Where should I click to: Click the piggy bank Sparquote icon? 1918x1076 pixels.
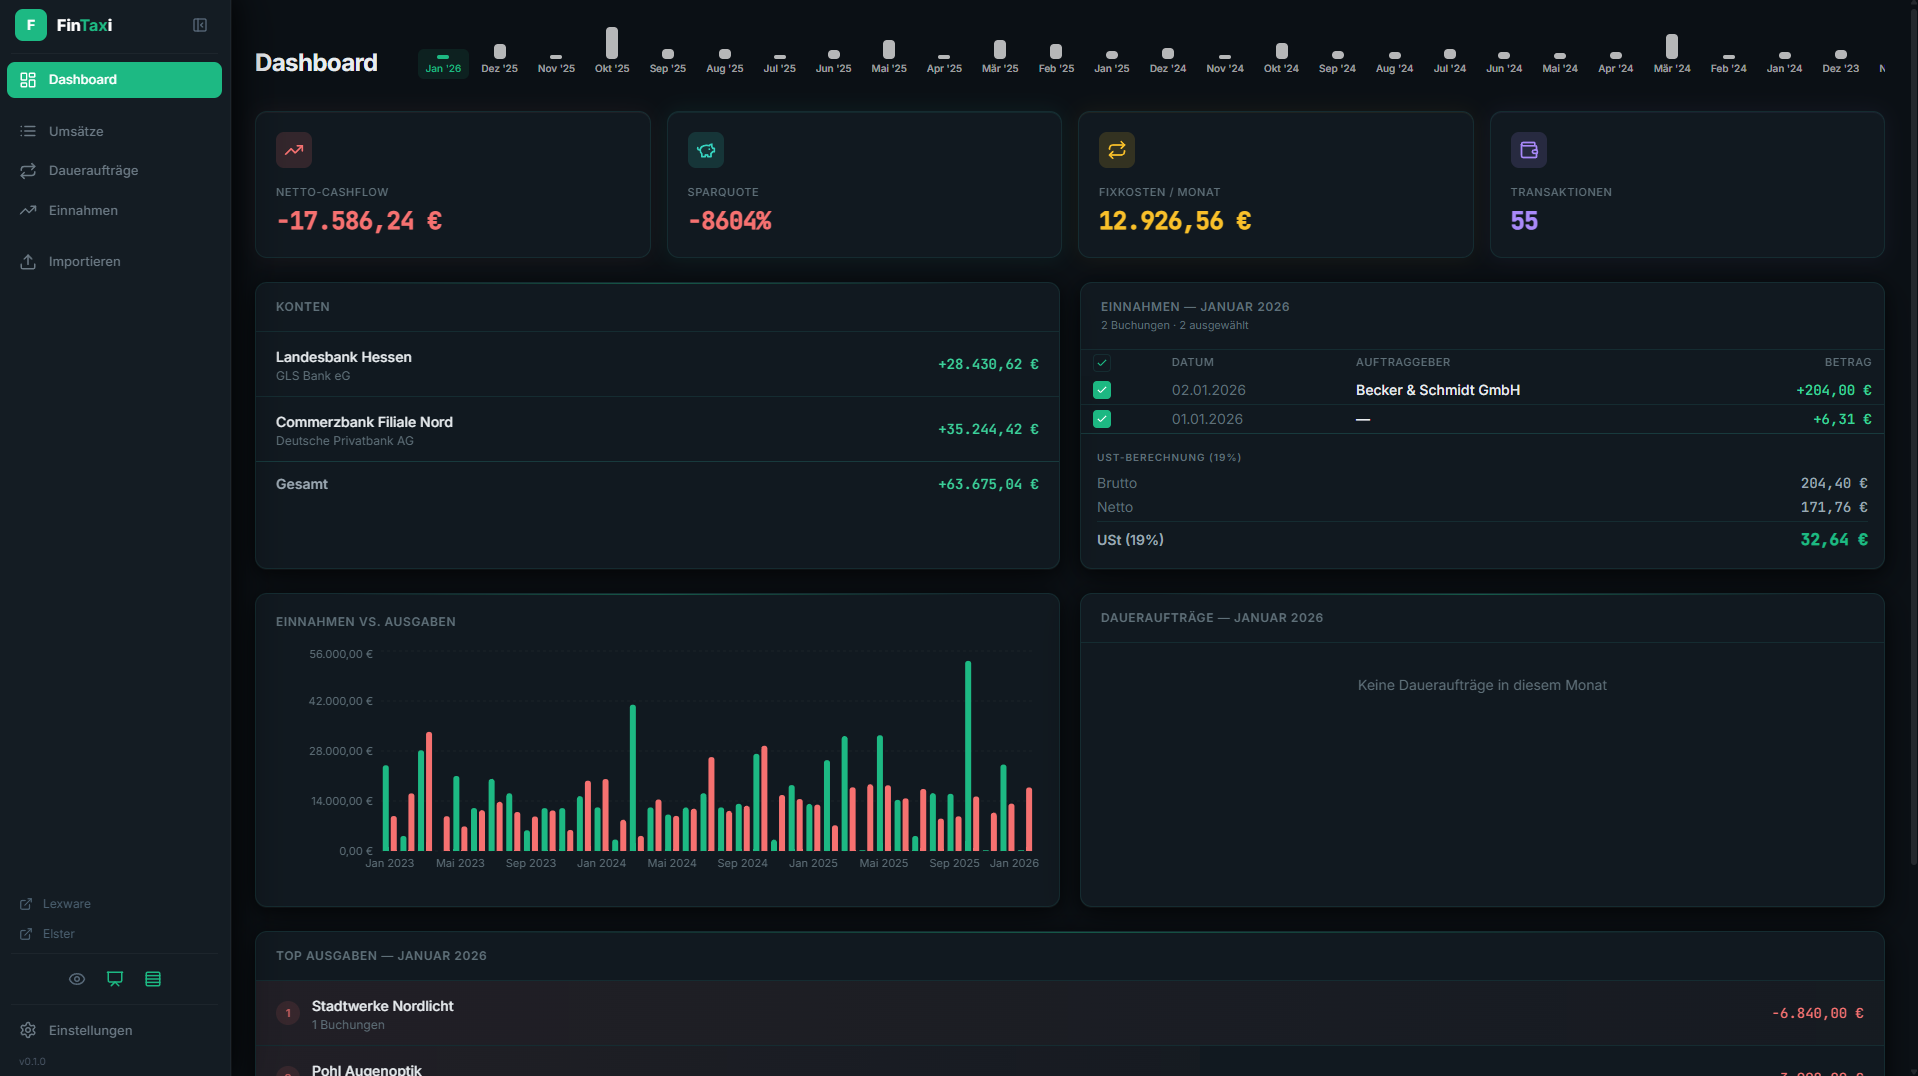pyautogui.click(x=706, y=150)
